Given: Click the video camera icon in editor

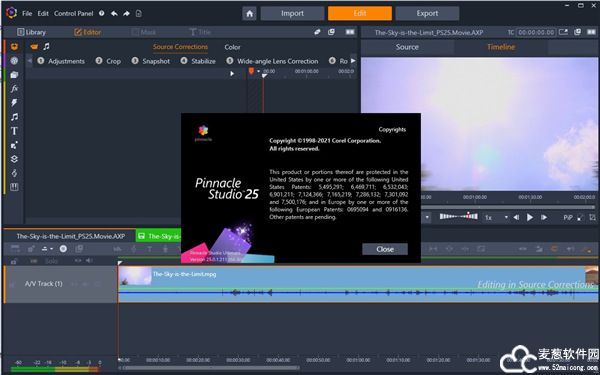Looking at the screenshot, I should 34,47.
